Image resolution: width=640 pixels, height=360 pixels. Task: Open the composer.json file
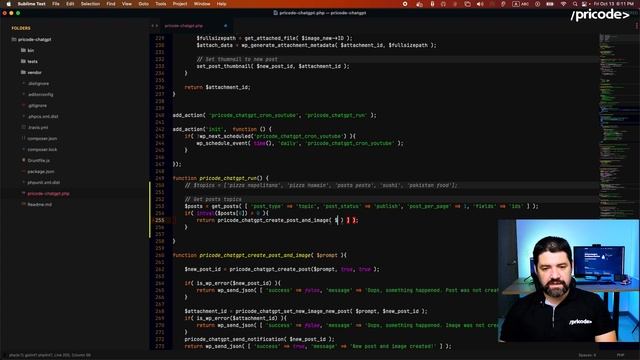pos(42,138)
